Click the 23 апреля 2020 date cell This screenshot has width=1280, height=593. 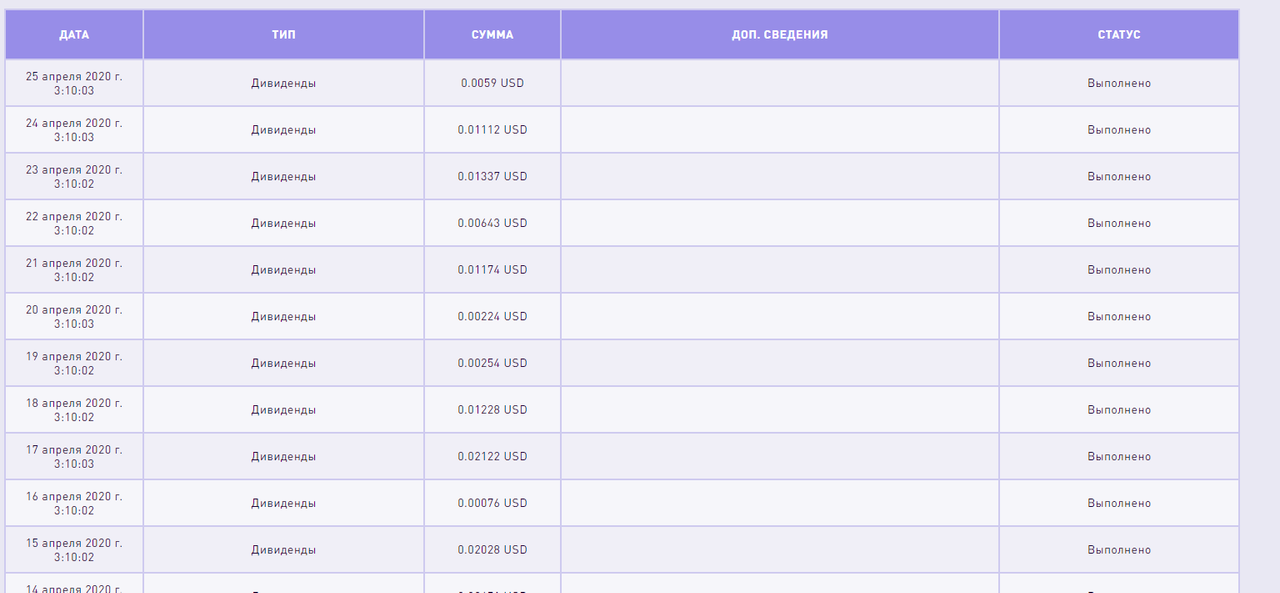pos(74,177)
